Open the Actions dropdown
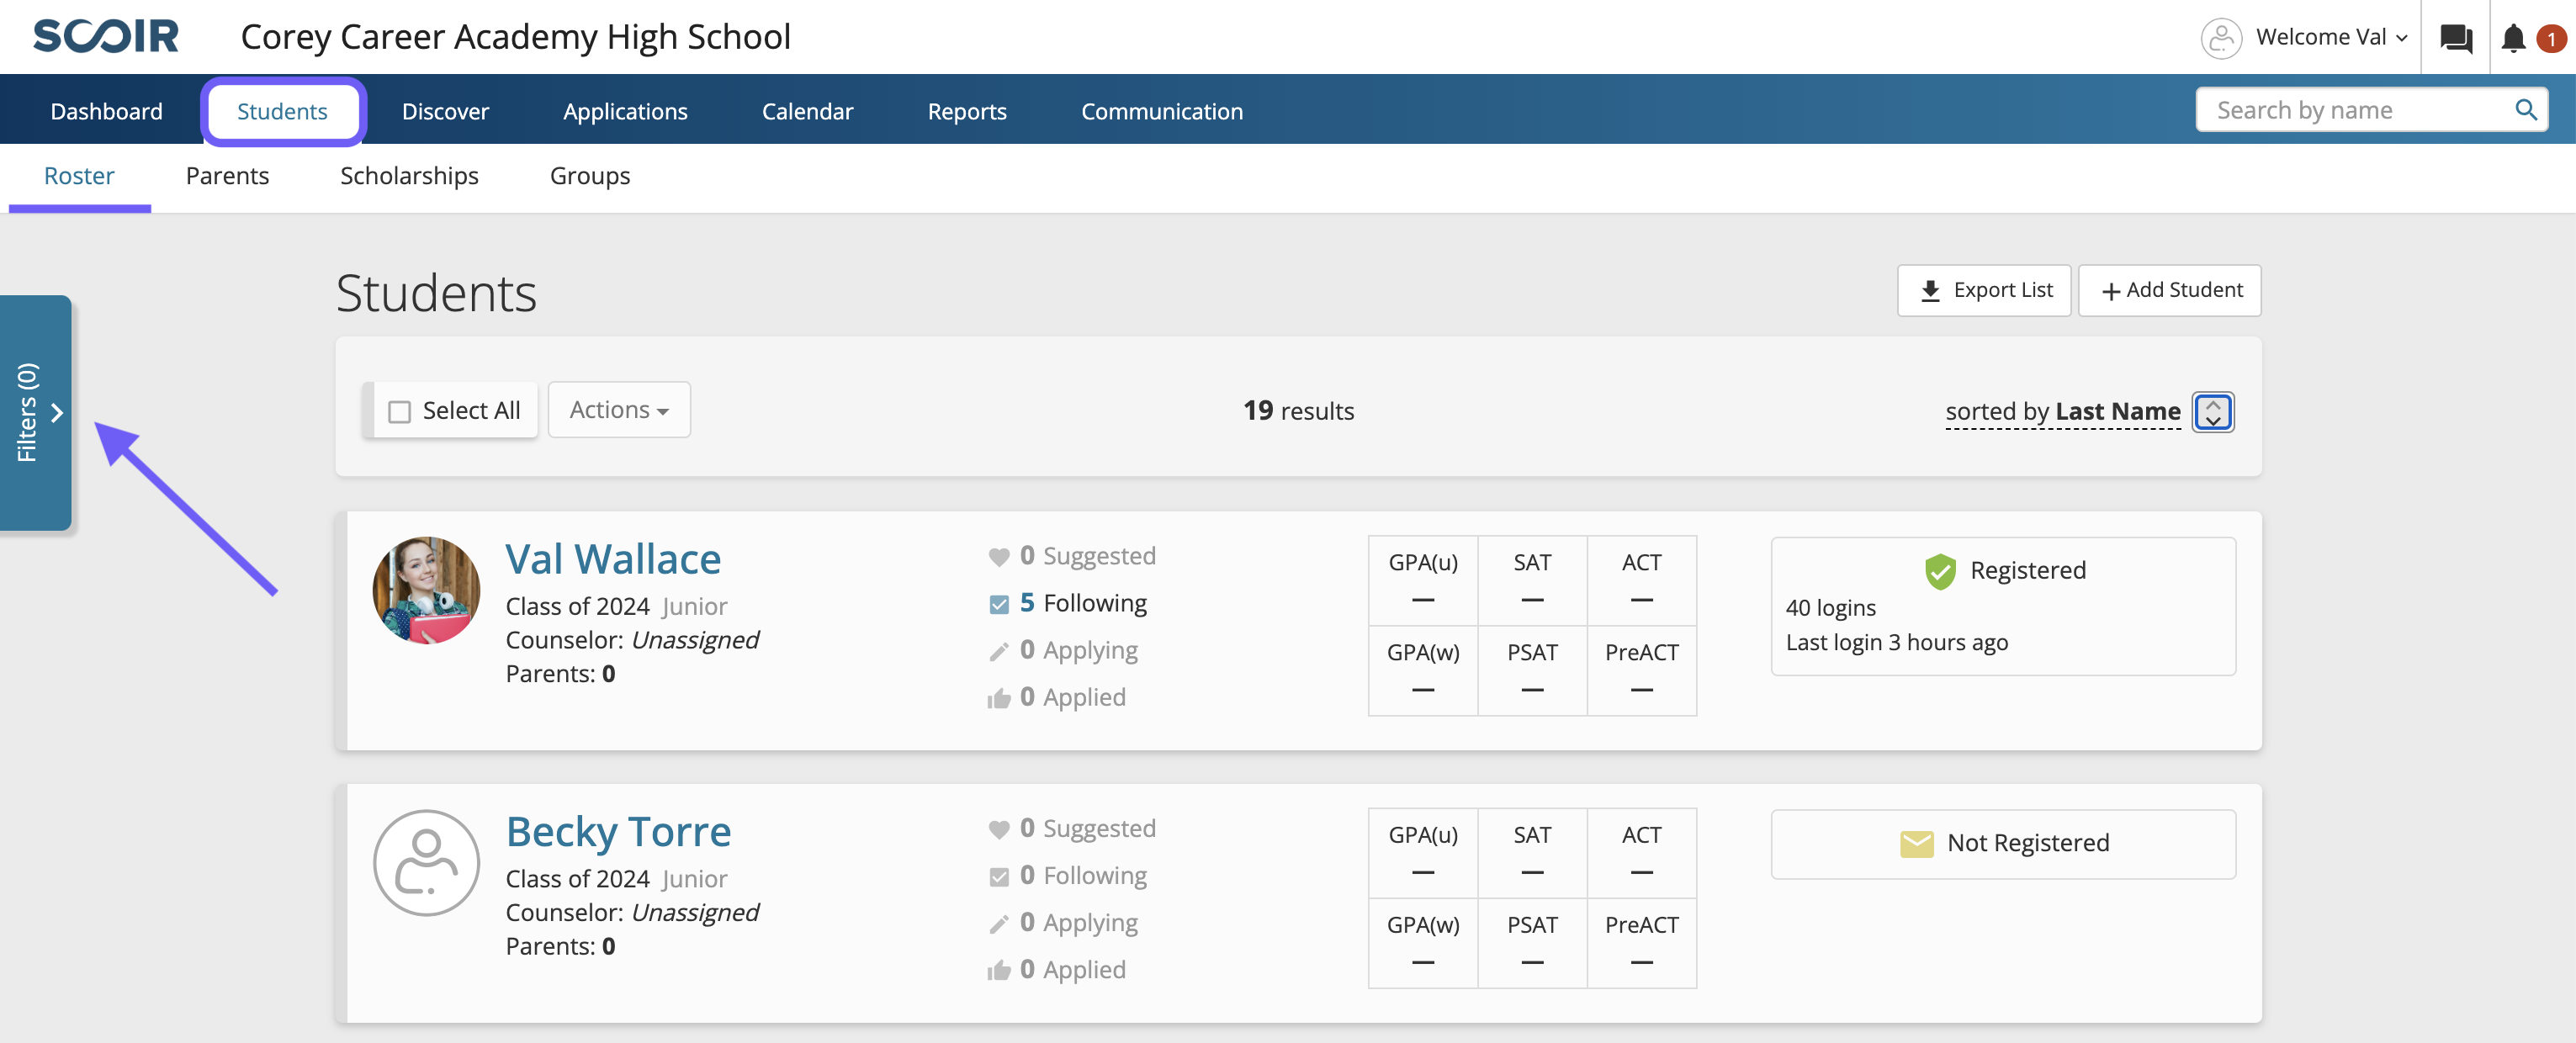 coord(618,410)
